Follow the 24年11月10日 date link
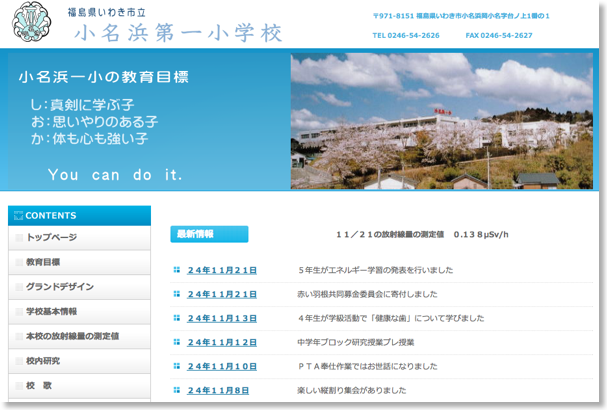Screen dimensions: 607x410 coord(222,366)
